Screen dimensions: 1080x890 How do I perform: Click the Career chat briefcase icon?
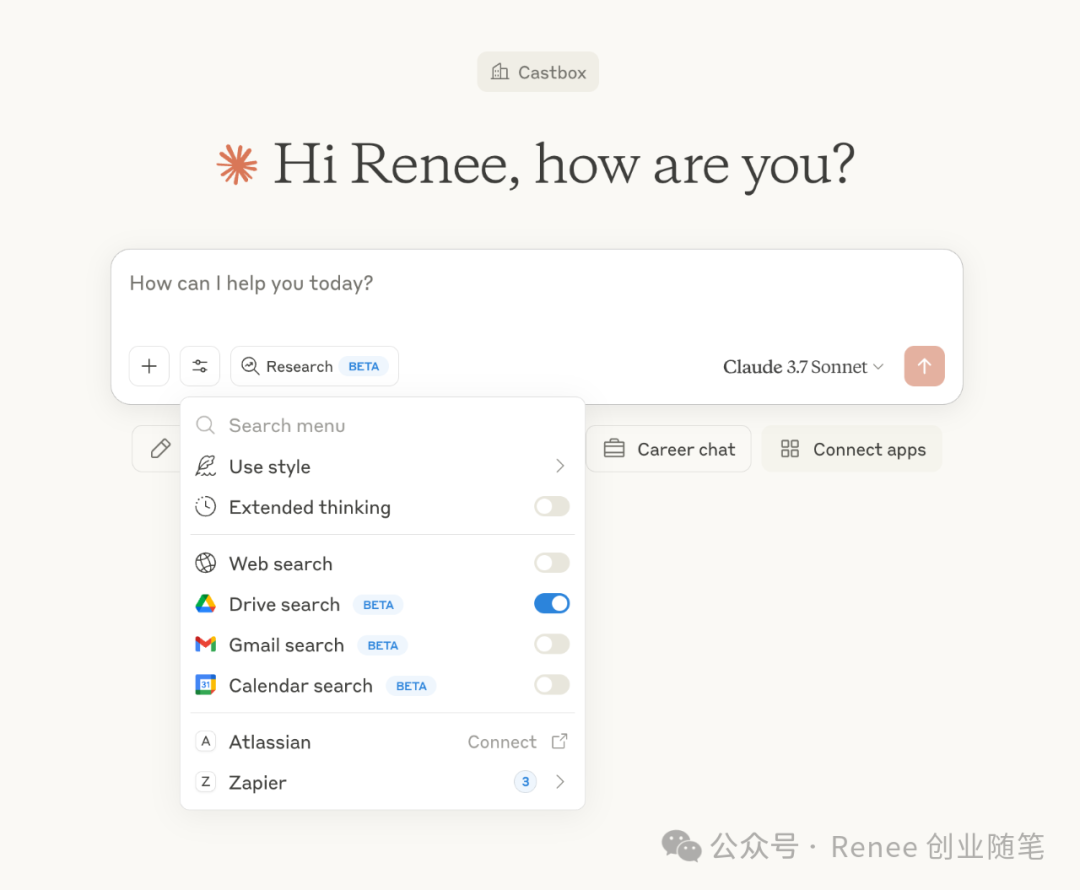click(614, 449)
